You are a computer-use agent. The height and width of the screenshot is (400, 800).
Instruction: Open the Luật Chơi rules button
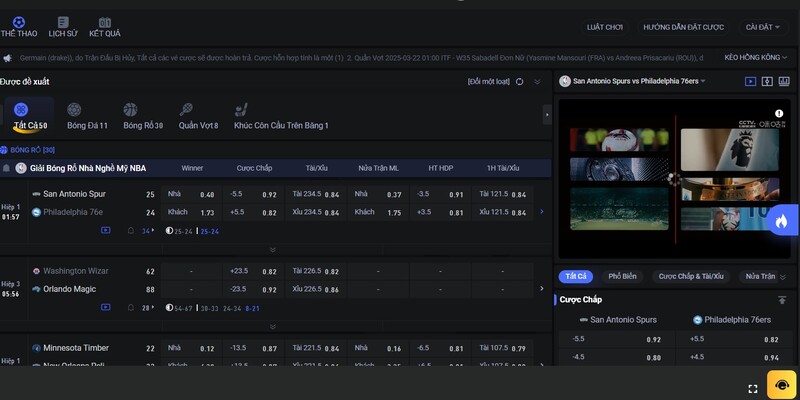(605, 27)
